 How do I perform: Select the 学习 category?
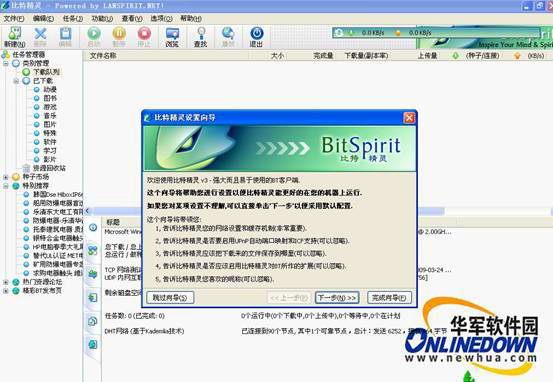pos(50,151)
